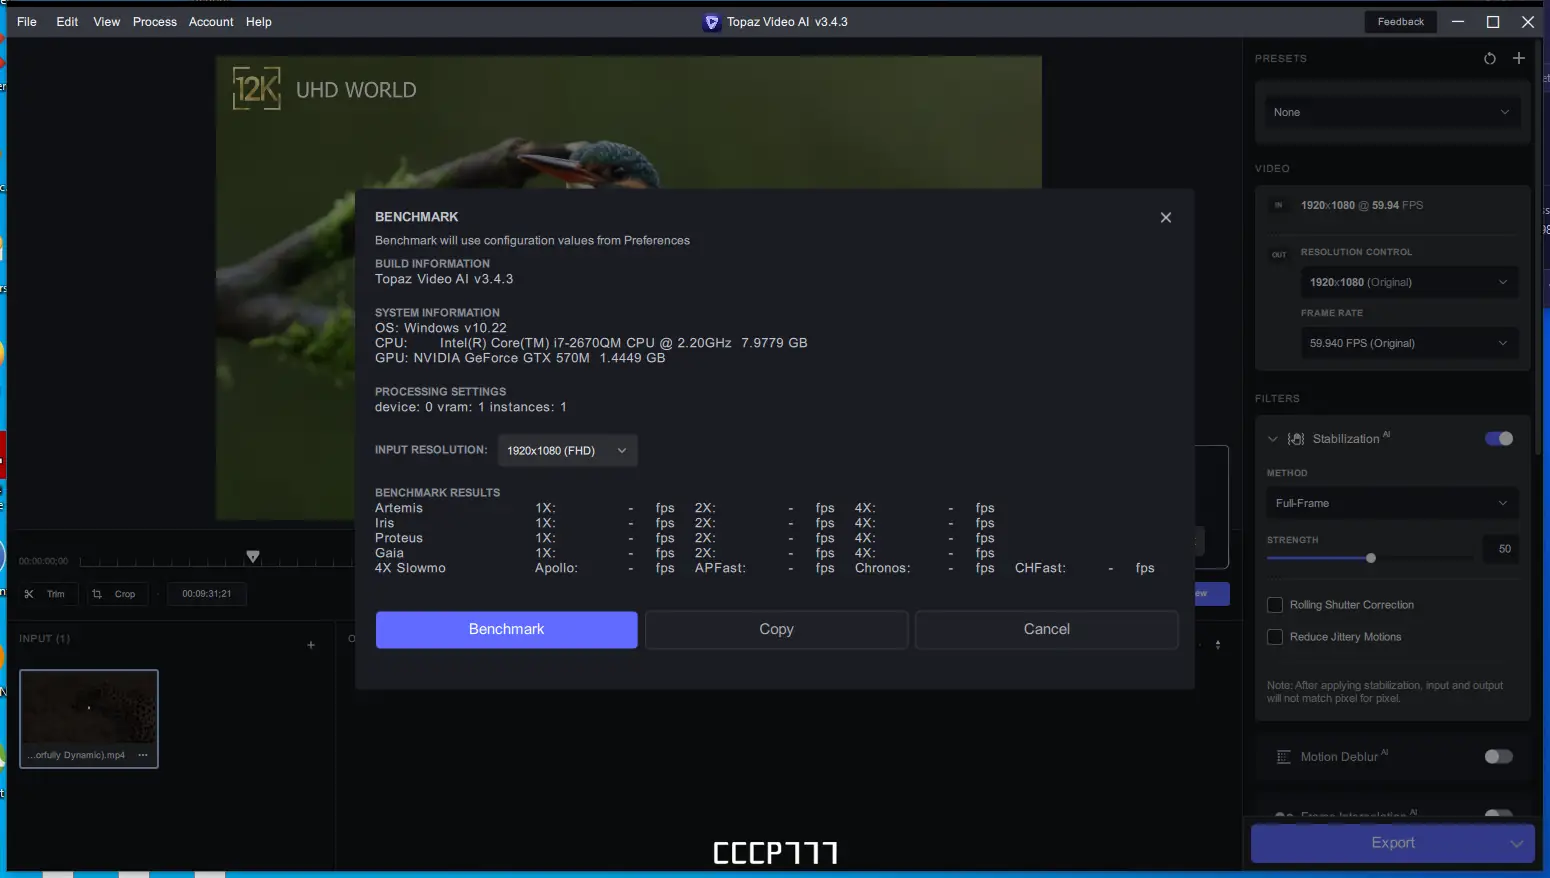The width and height of the screenshot is (1550, 878).
Task: Open the Process menu
Action: pyautogui.click(x=155, y=22)
